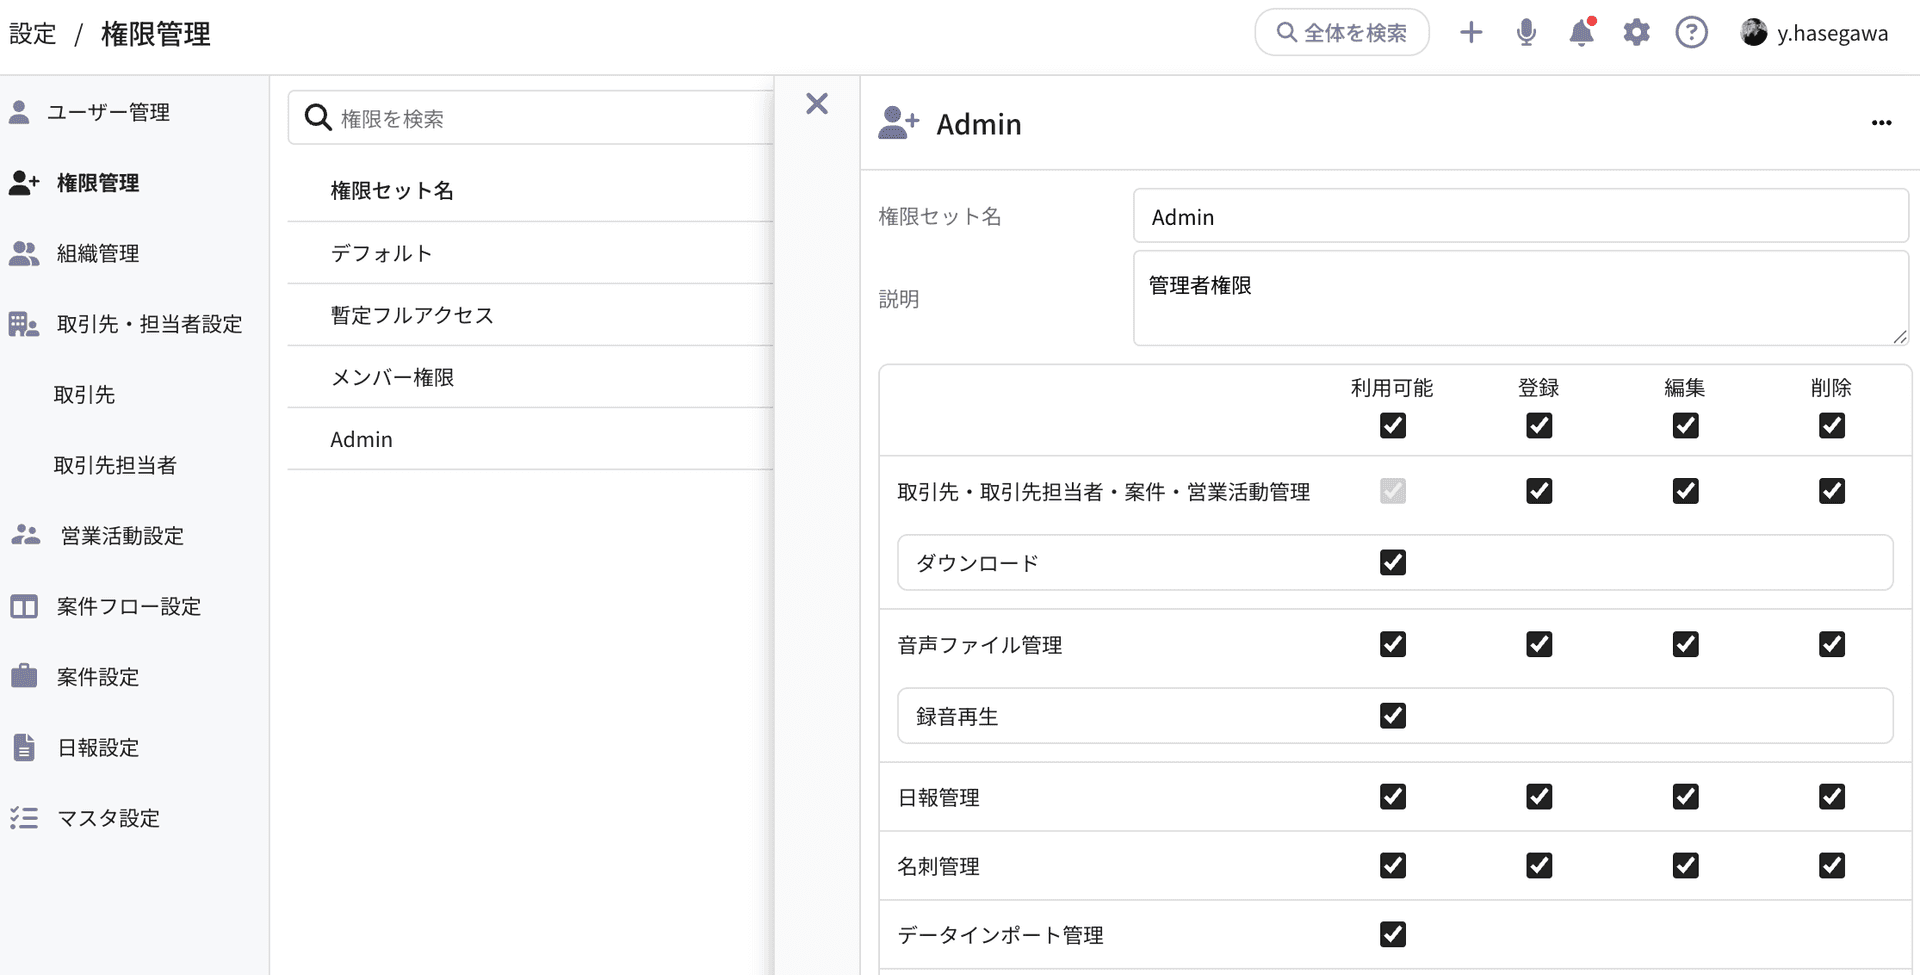This screenshot has height=975, width=1920.
Task: Click the マスタ設定 list icon
Action: pyautogui.click(x=22, y=818)
